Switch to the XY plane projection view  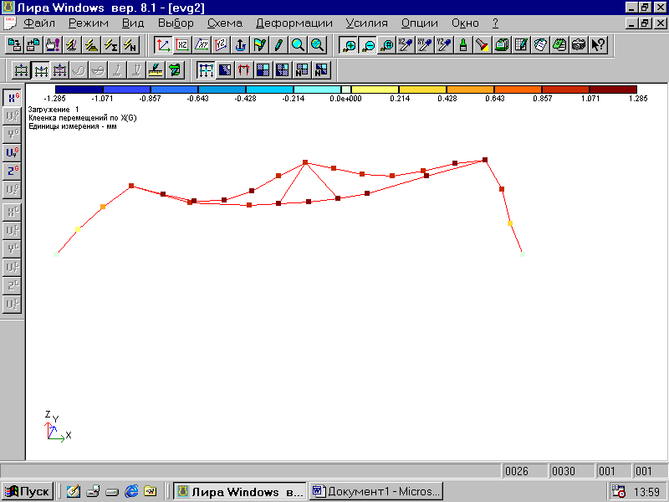(202, 45)
